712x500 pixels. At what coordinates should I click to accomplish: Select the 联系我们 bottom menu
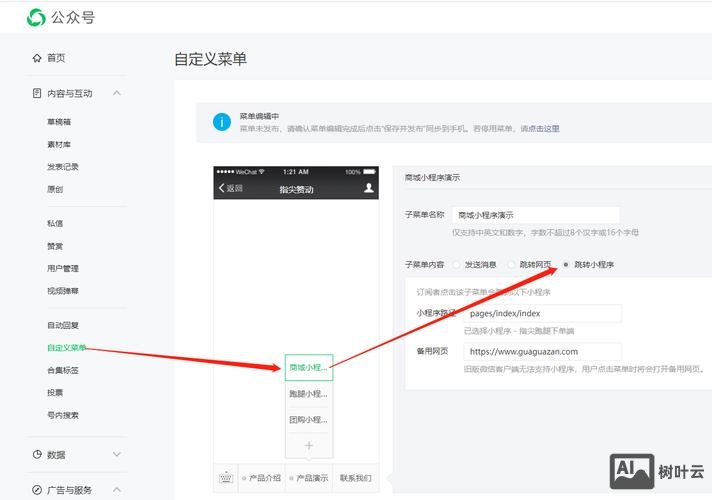point(356,478)
